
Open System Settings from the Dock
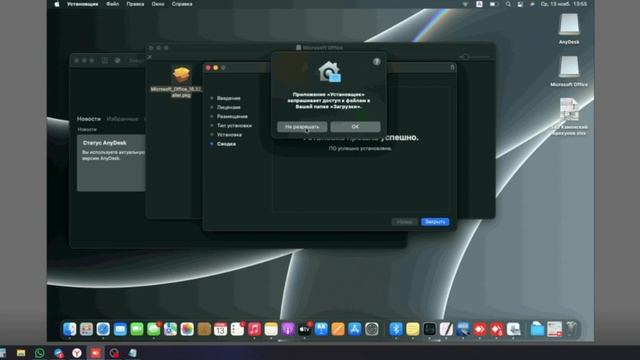[x=371, y=329]
